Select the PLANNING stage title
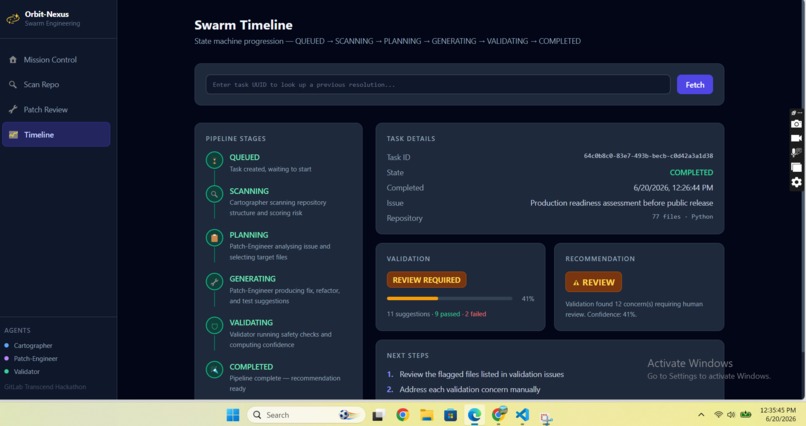Viewport: 806px width, 426px height. point(249,235)
